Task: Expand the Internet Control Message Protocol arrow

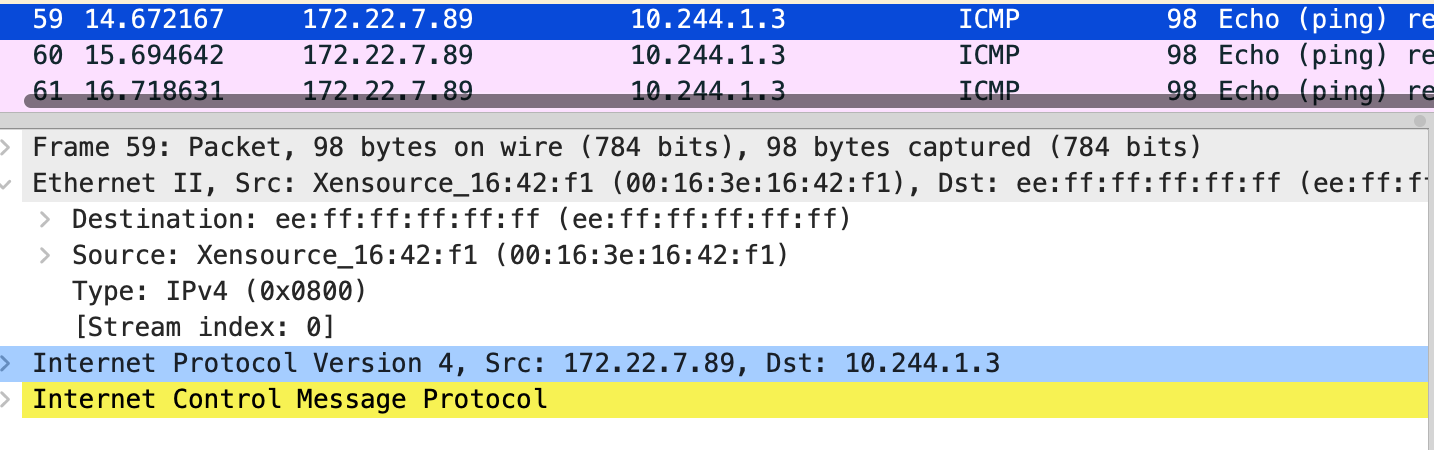Action: click(7, 400)
